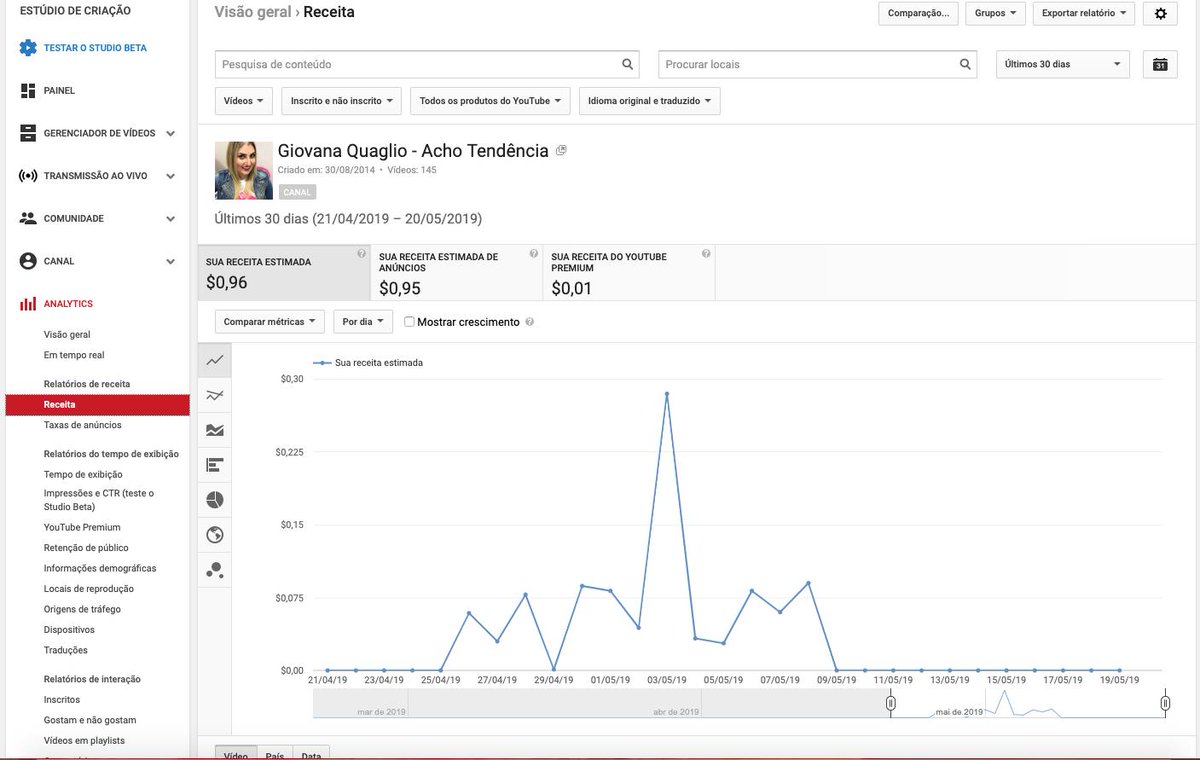Open Origens de tráfego report
The width and height of the screenshot is (1200, 760).
tap(82, 609)
